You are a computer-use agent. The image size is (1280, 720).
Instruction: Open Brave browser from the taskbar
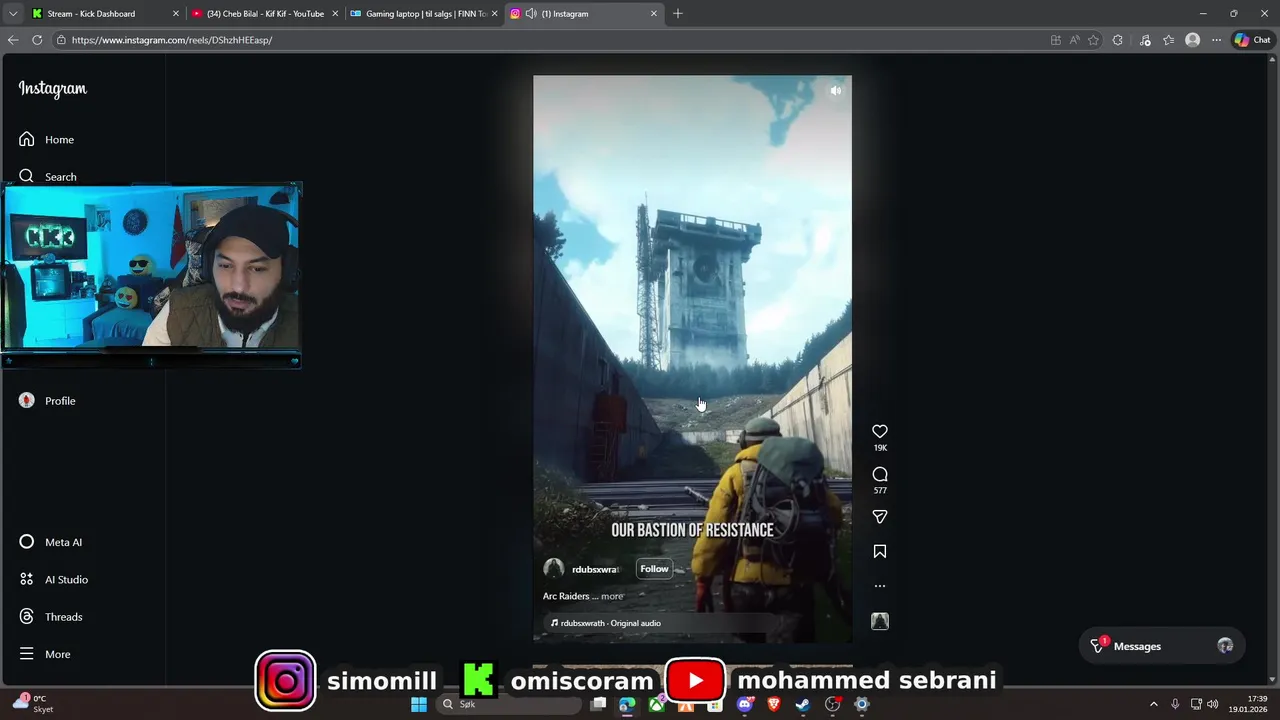tap(773, 704)
